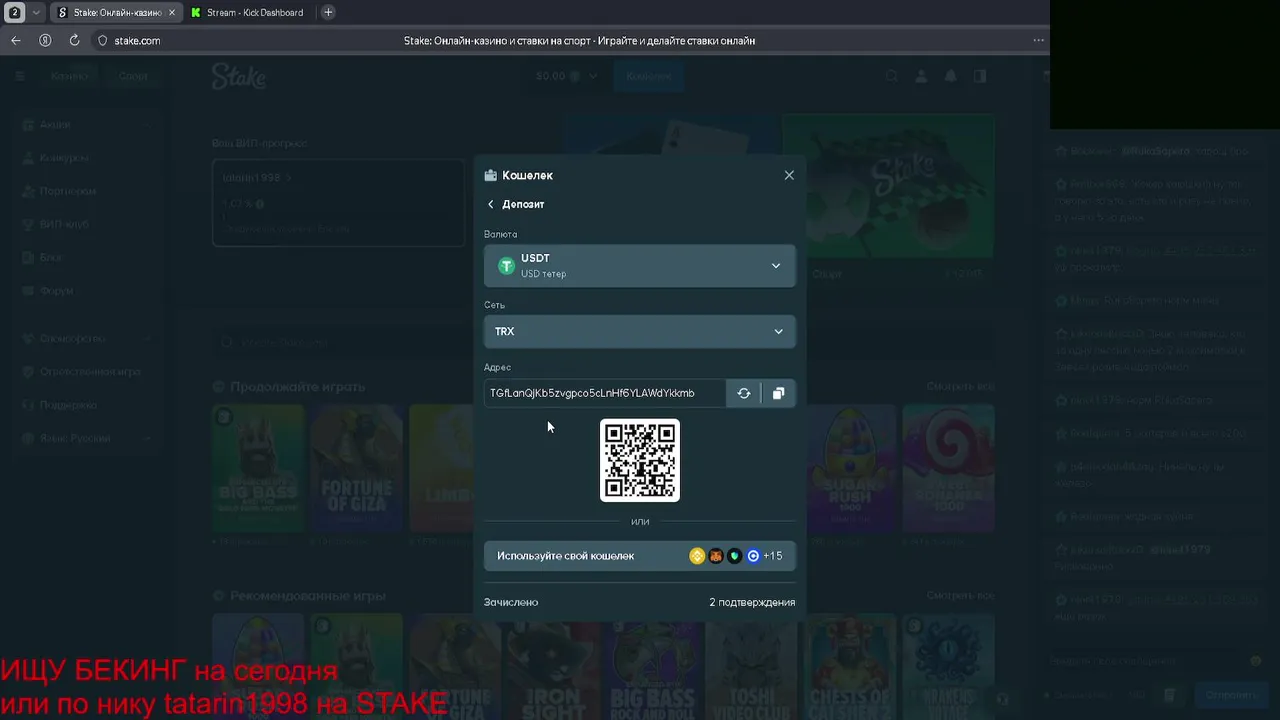The height and width of the screenshot is (720, 1280).
Task: Open the search icon in Stake header
Action: click(x=892, y=76)
